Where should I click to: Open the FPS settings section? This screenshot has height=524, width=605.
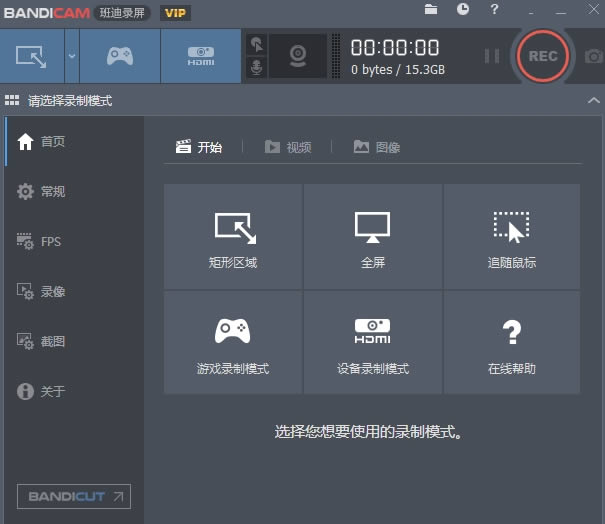point(75,242)
